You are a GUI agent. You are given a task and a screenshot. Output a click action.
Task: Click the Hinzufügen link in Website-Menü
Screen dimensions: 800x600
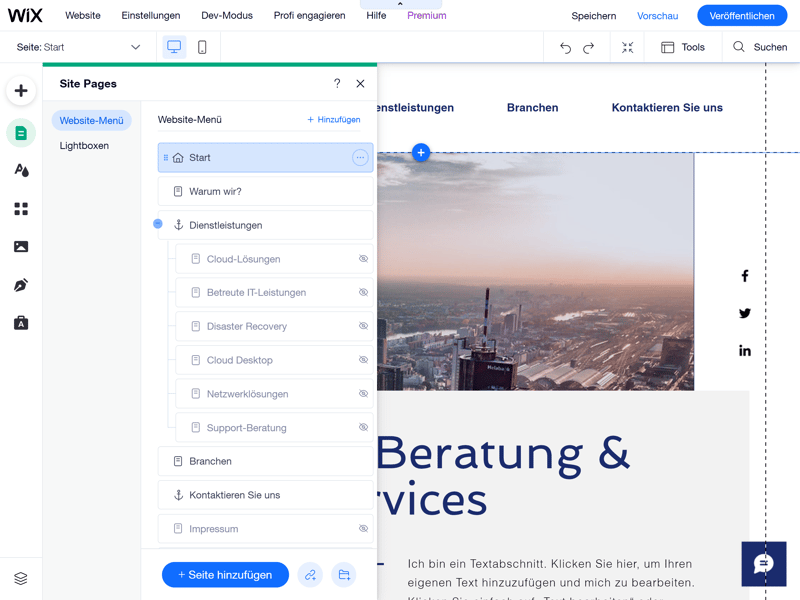tap(334, 119)
